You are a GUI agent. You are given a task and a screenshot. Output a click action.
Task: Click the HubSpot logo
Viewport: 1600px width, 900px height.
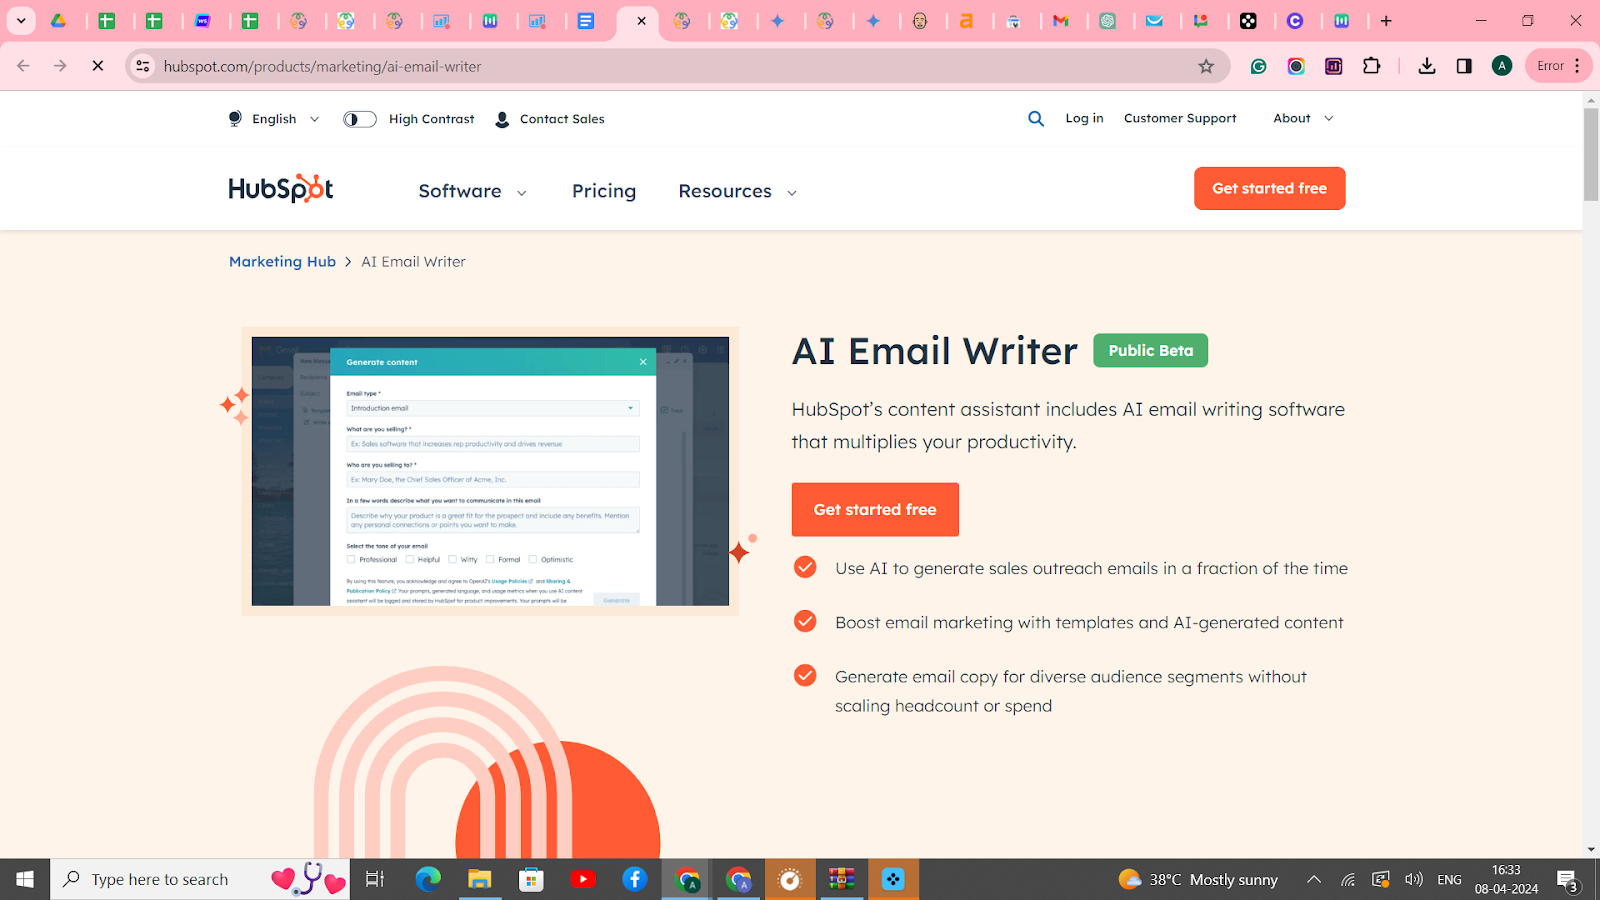pos(281,189)
